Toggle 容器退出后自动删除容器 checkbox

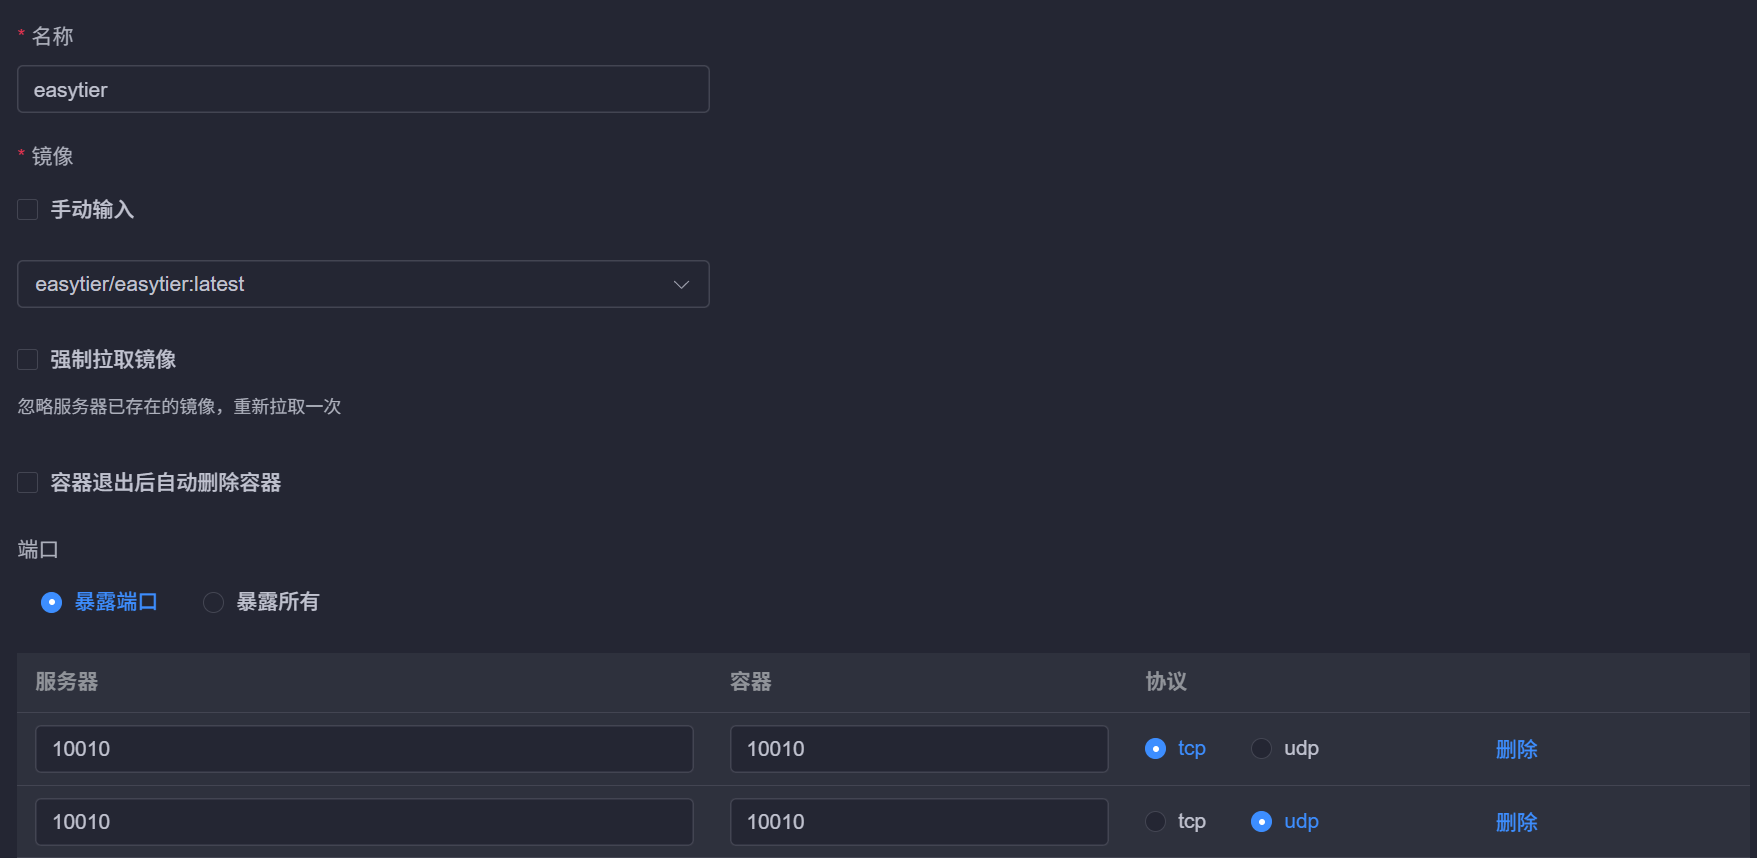pyautogui.click(x=28, y=483)
